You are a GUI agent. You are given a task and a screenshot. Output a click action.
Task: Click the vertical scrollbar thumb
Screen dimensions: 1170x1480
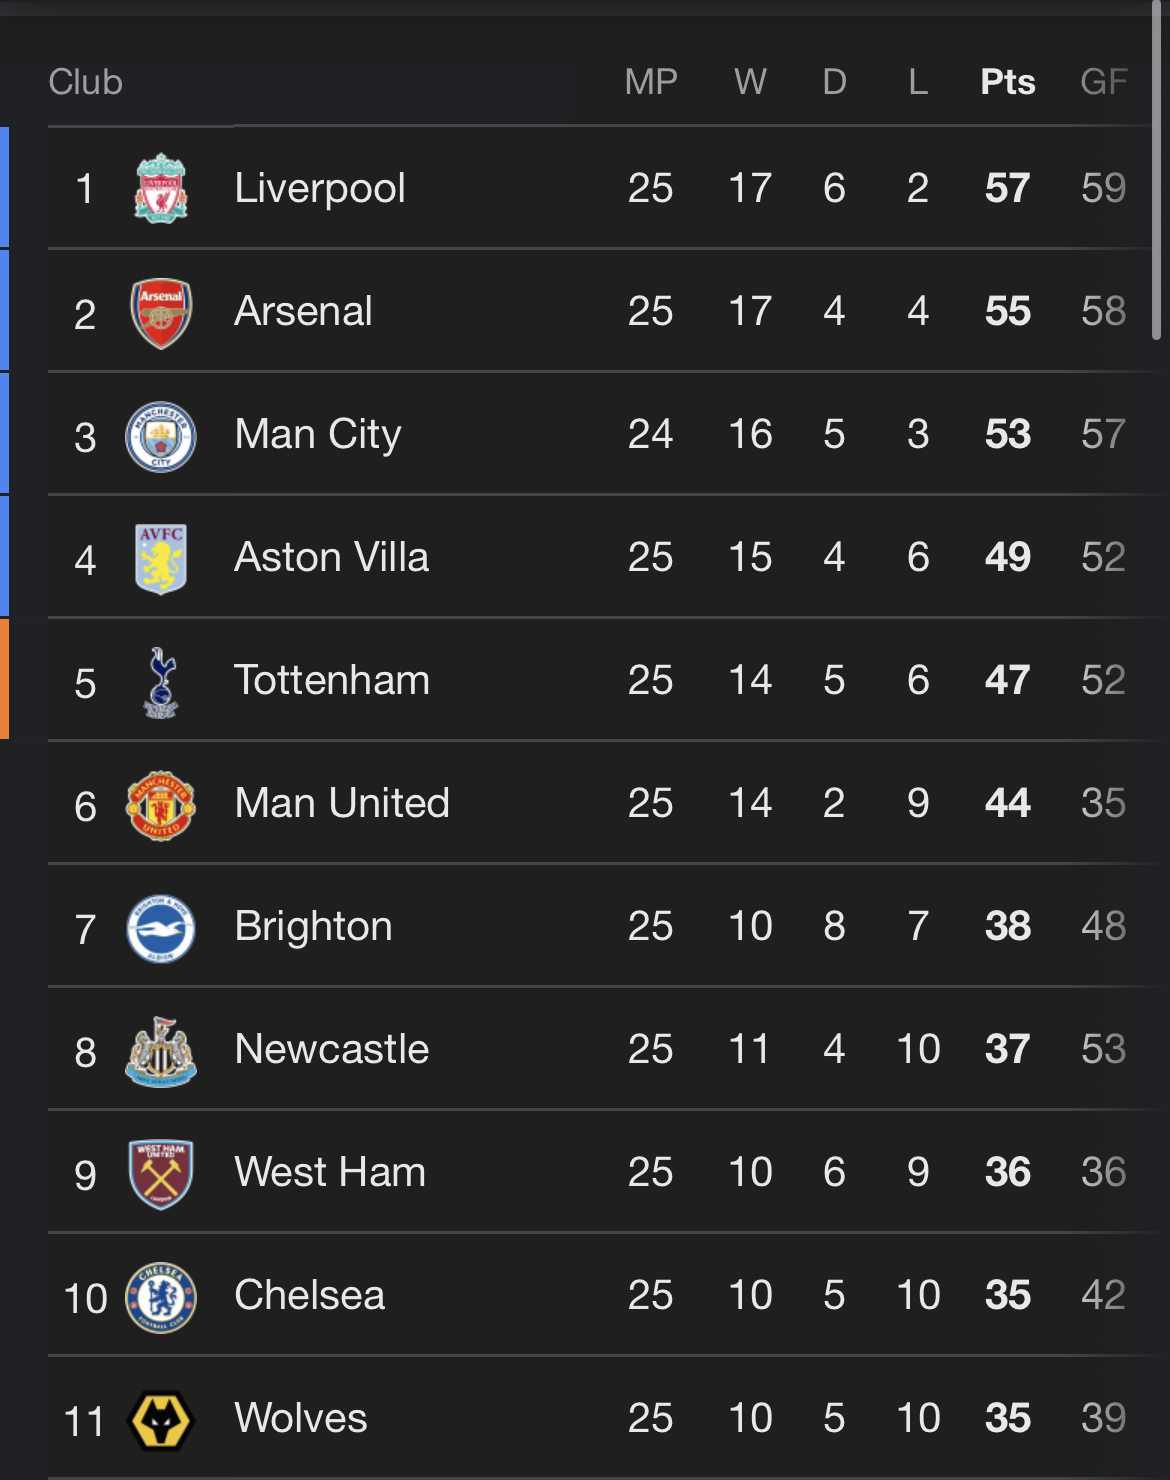[1157, 170]
